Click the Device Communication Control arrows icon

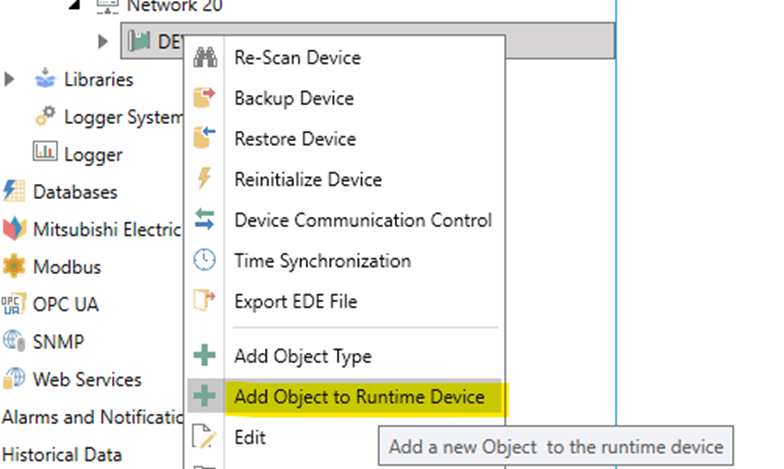tap(204, 220)
